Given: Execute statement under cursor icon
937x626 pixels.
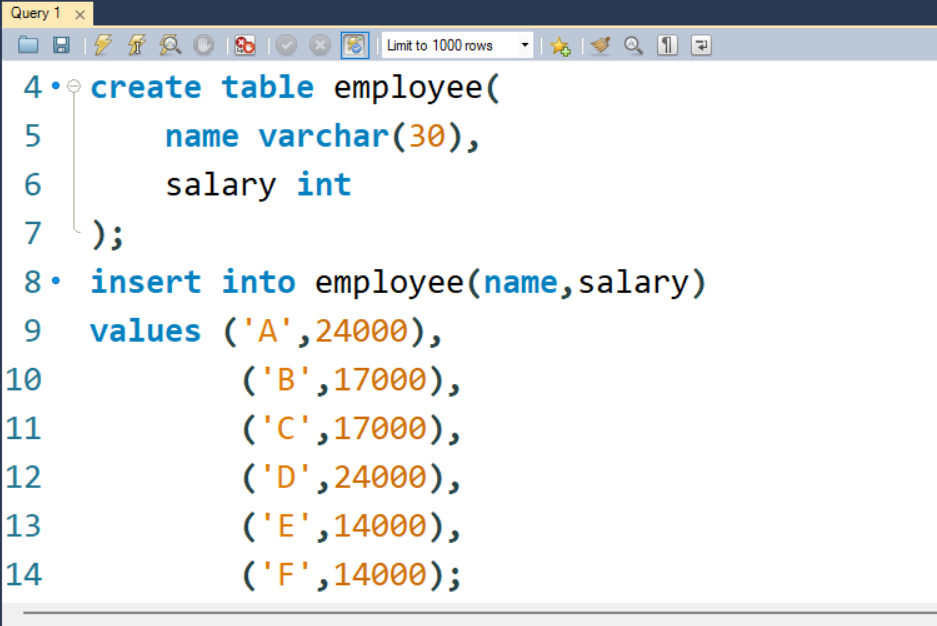Looking at the screenshot, I should click(x=137, y=45).
